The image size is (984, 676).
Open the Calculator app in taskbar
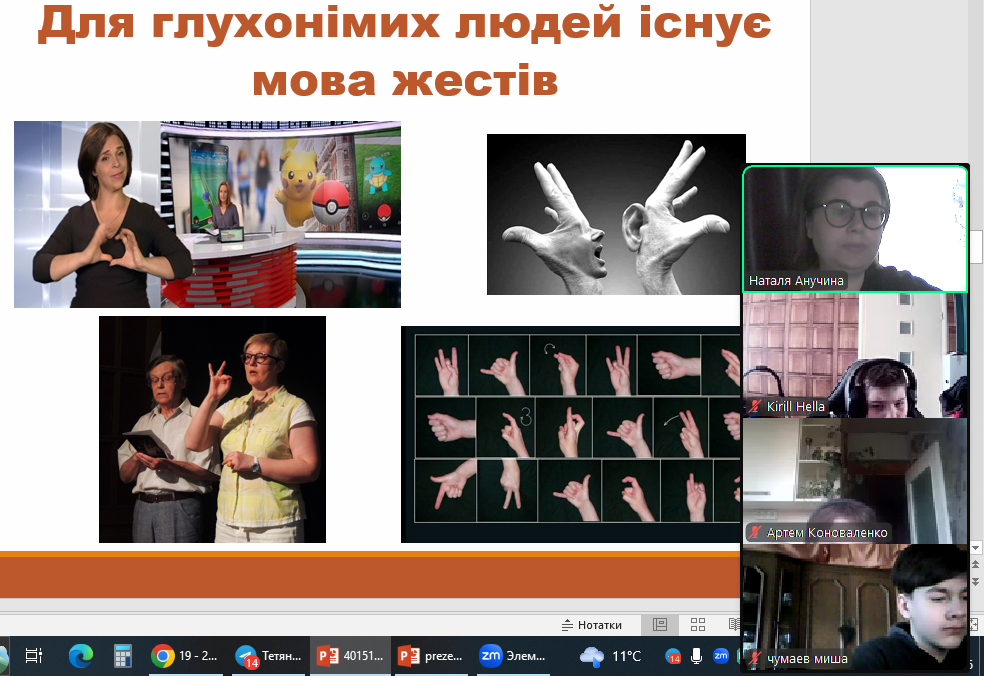pos(122,656)
